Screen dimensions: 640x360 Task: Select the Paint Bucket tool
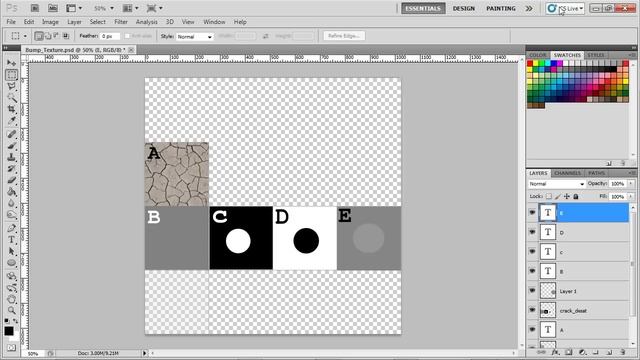[x=11, y=191]
